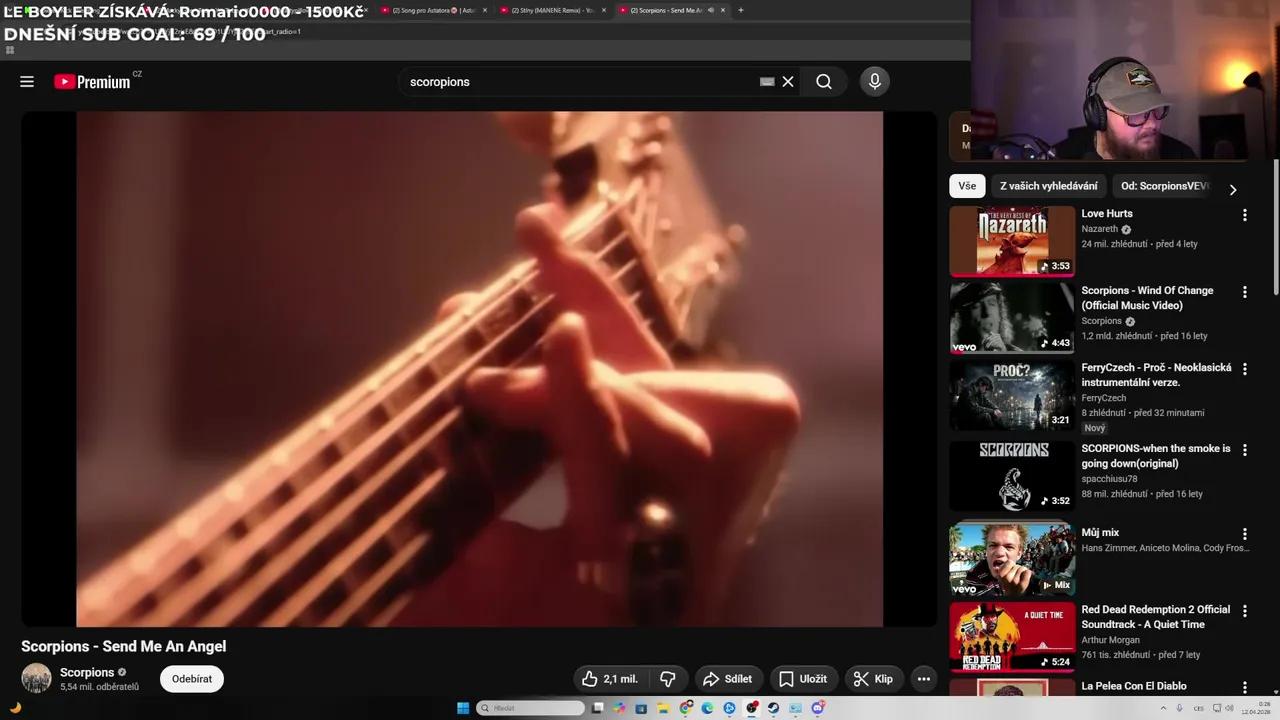Viewport: 1280px width, 720px height.
Task: Open the taskbar clock and date
Action: (1256, 708)
